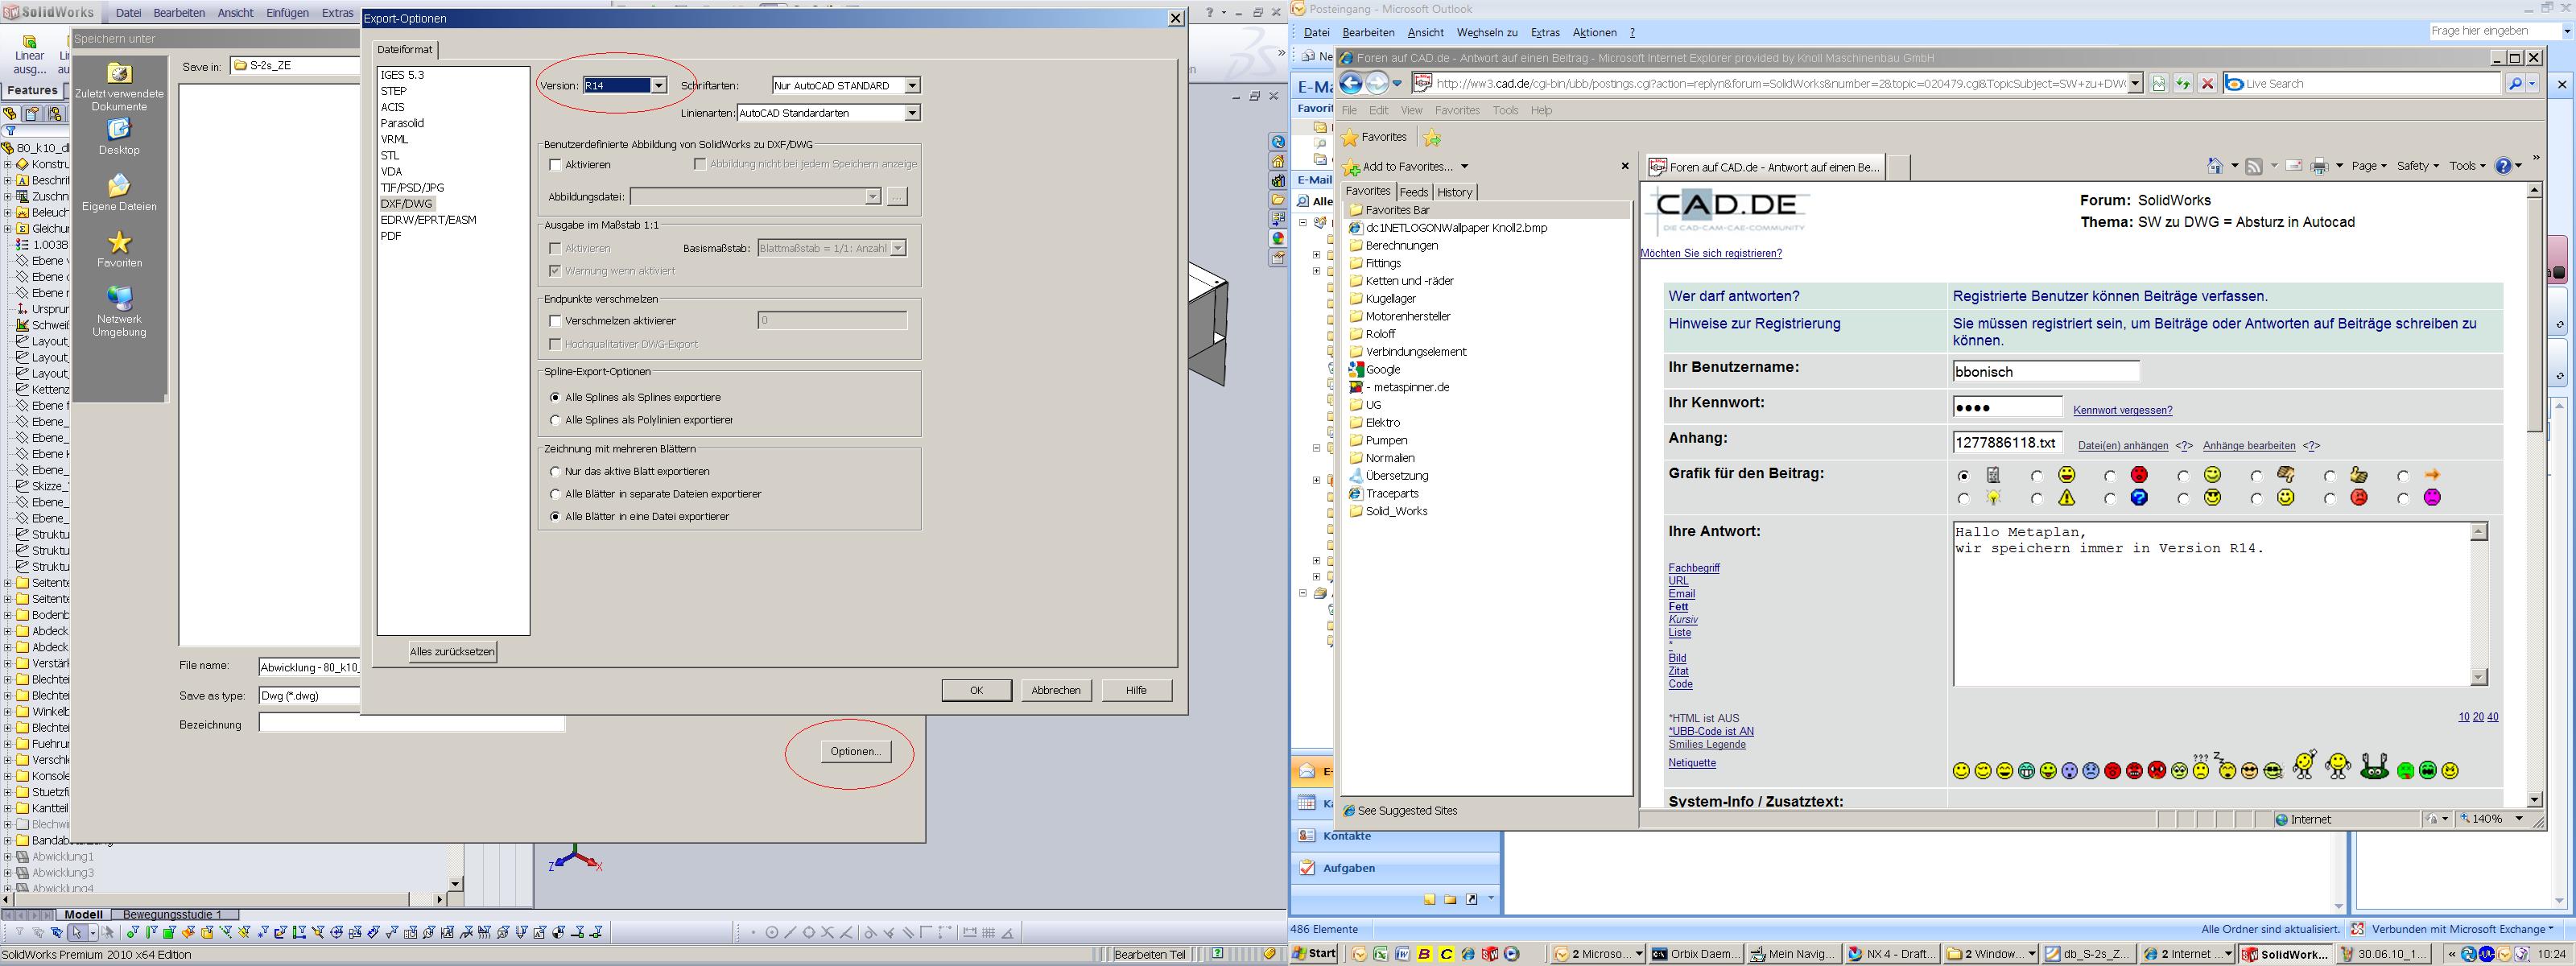Viewport: 2576px width, 966px height.
Task: Enable the Aktivieren mapping checkbox
Action: tap(556, 165)
